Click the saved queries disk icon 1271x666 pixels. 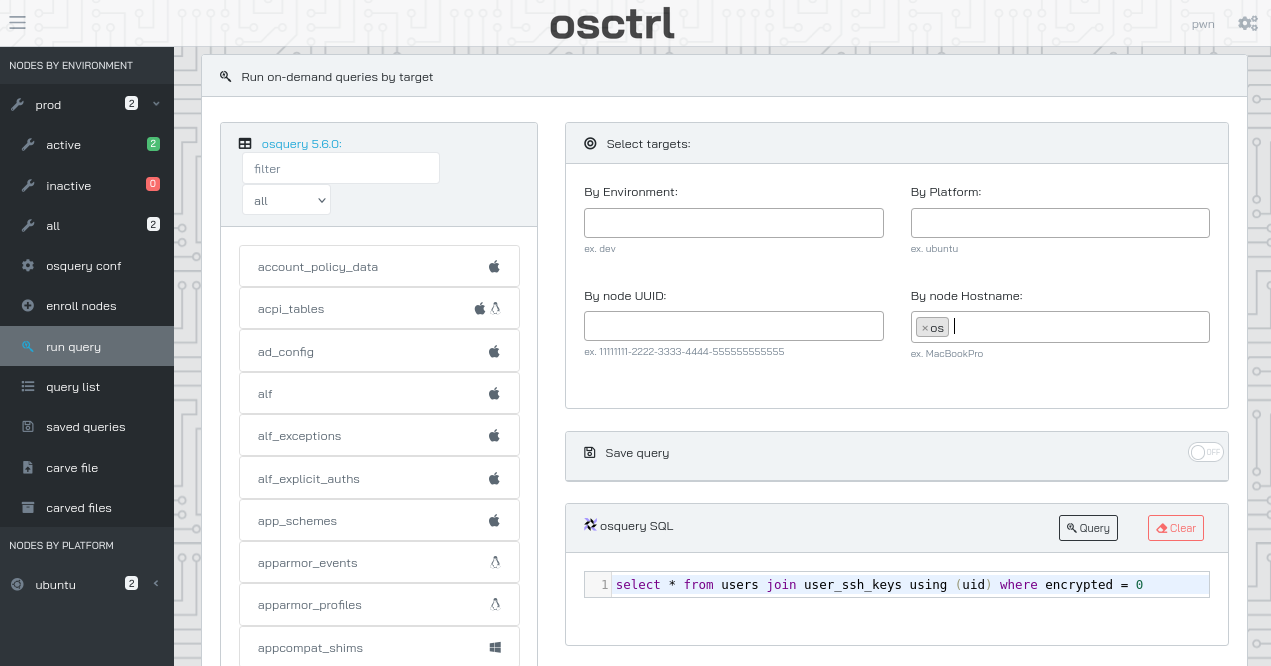click(28, 427)
